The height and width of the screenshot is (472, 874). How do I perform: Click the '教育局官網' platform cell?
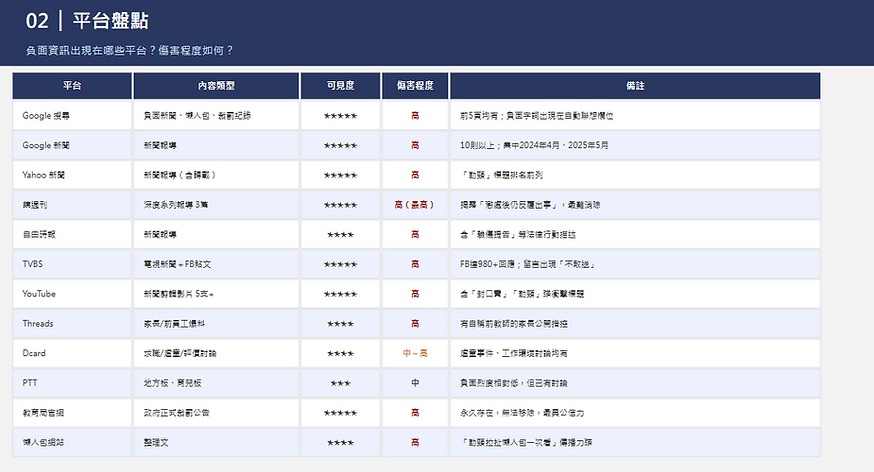click(72, 413)
